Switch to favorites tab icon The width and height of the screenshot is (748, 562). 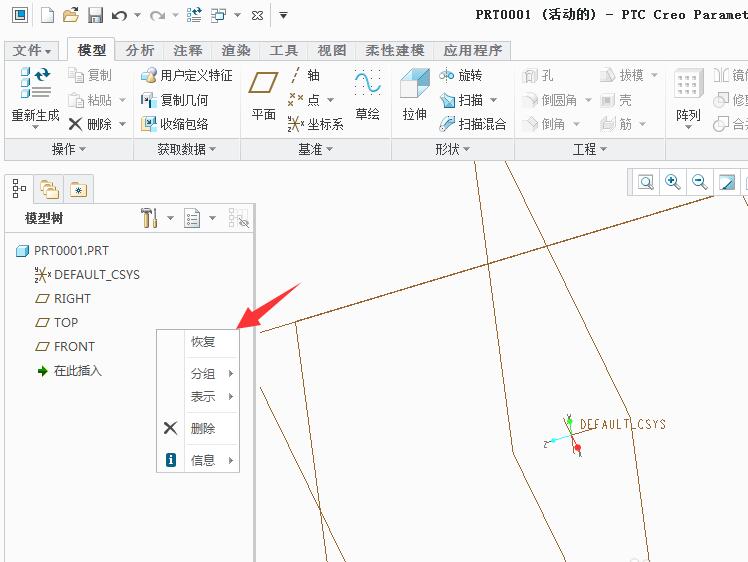pos(78,190)
